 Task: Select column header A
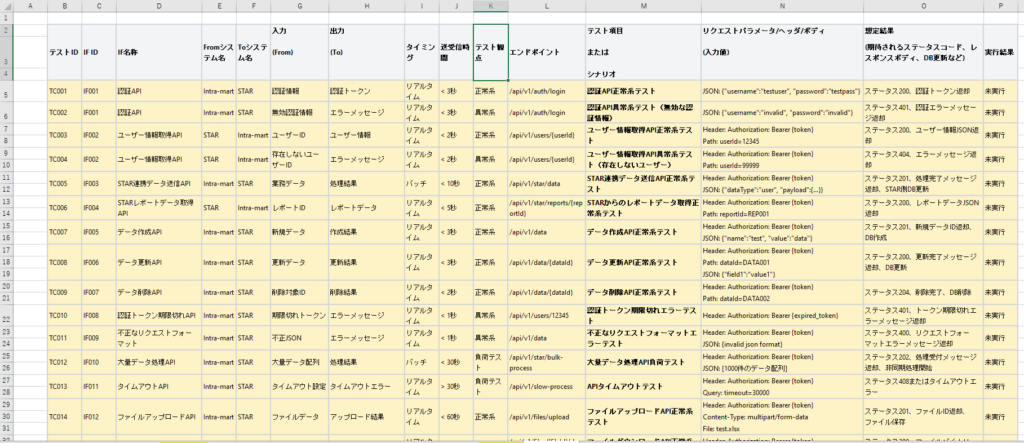31,6
